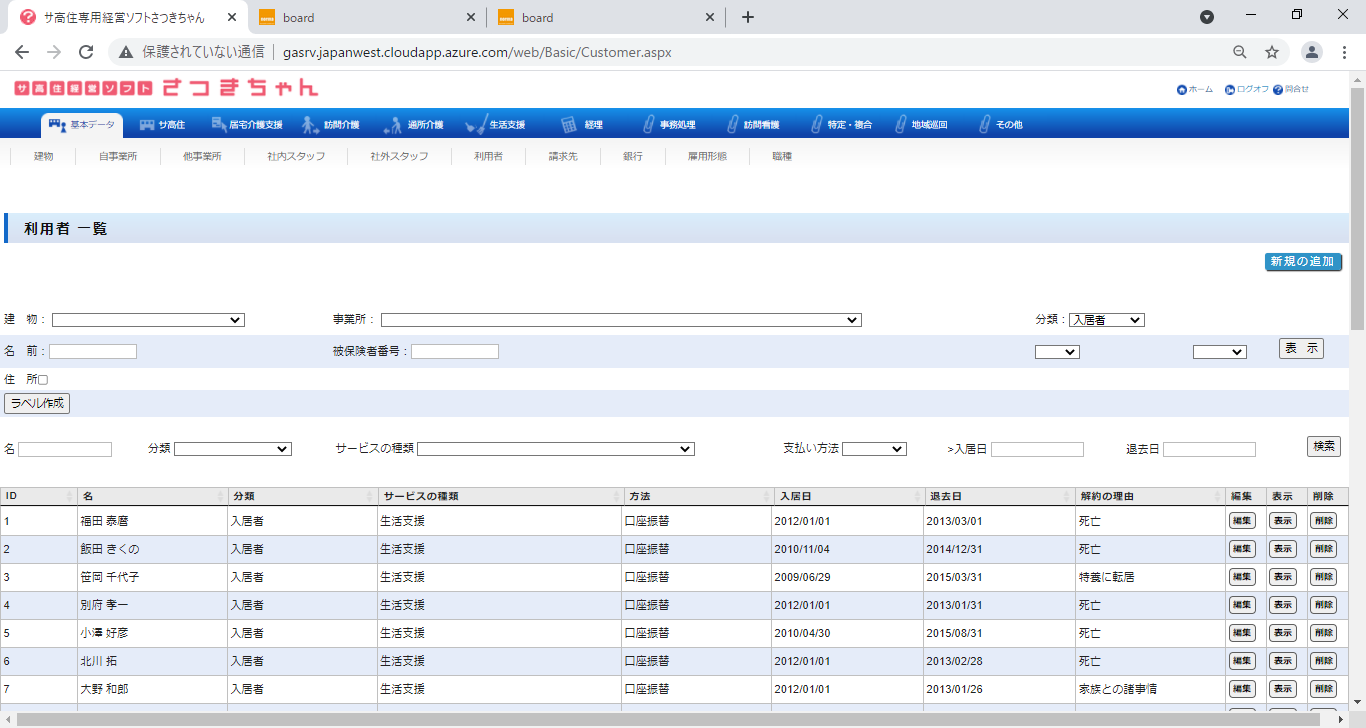
Task: Click 編集 button for 福田 泰磨
Action: [x=1242, y=520]
